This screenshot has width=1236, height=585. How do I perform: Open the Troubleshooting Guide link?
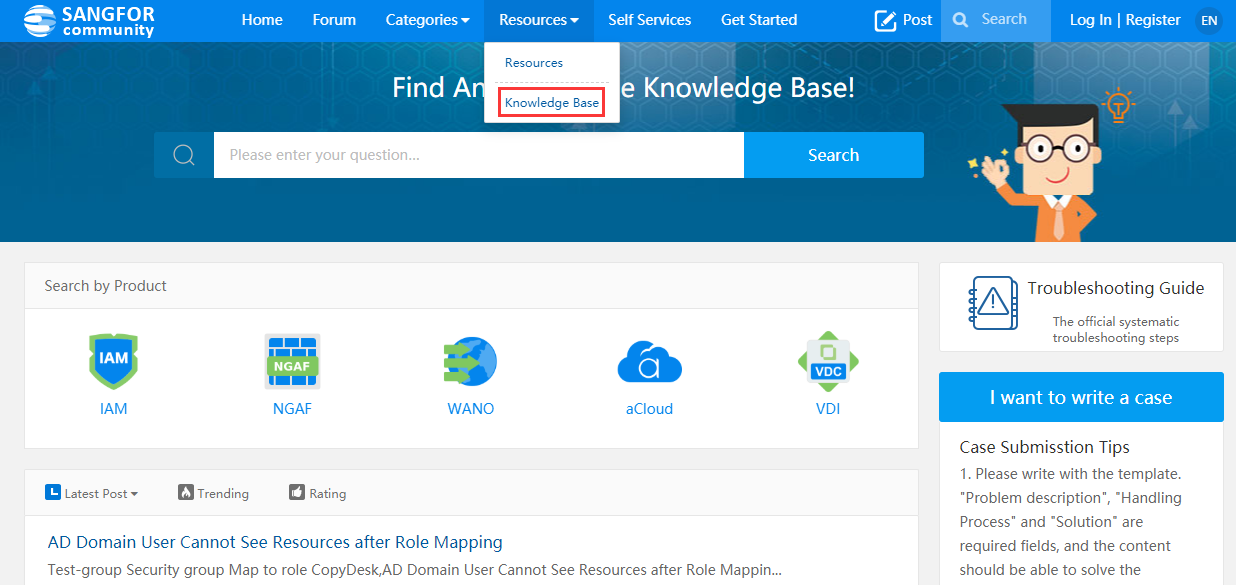click(1116, 288)
